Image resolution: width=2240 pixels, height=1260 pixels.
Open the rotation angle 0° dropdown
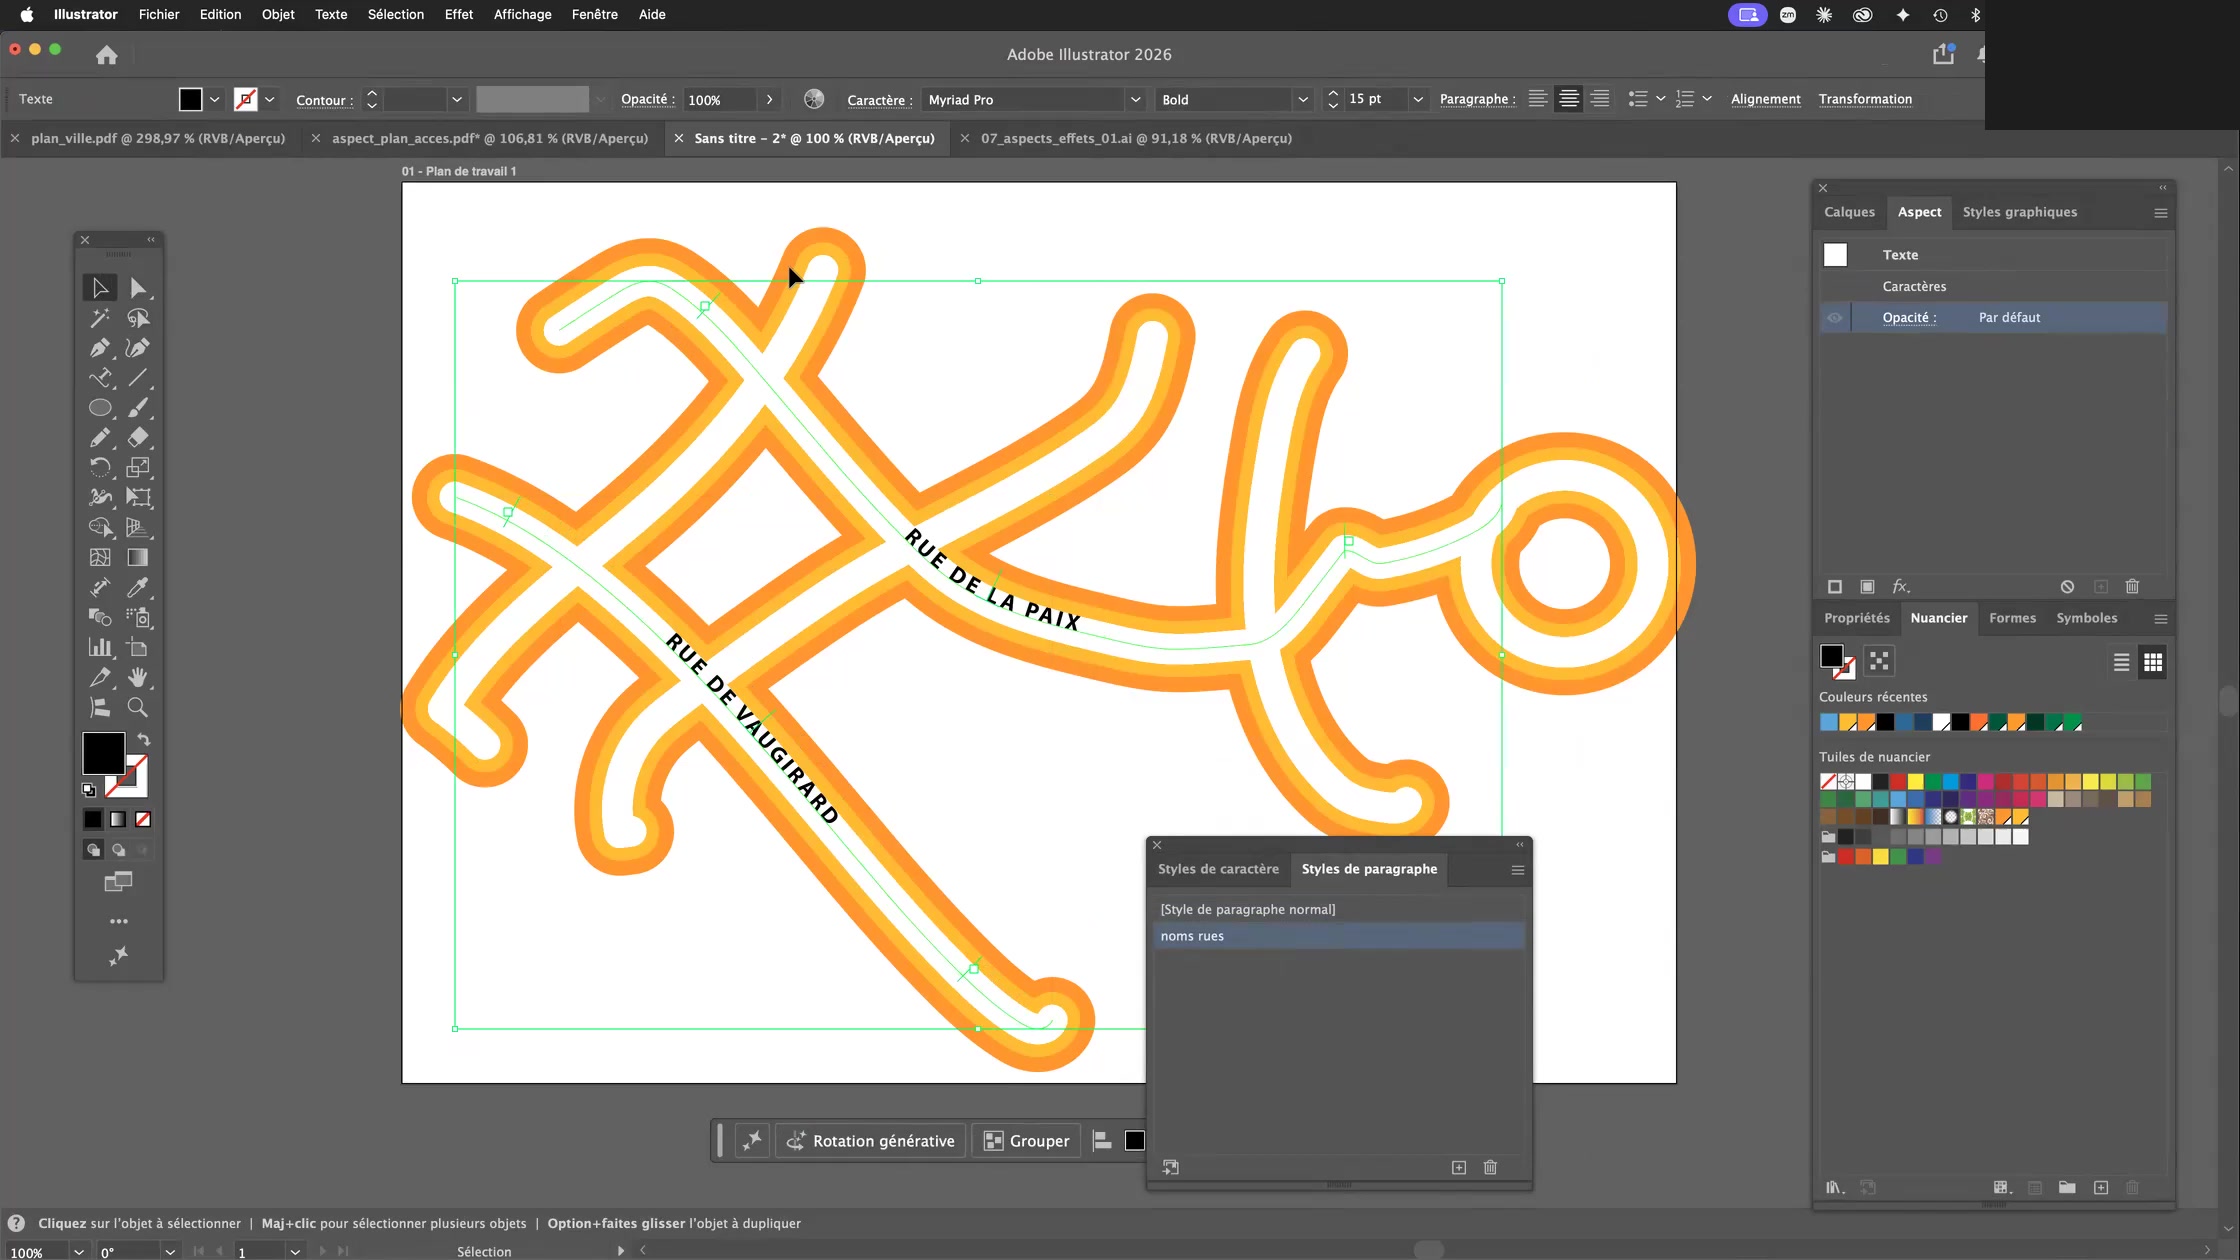pyautogui.click(x=170, y=1252)
